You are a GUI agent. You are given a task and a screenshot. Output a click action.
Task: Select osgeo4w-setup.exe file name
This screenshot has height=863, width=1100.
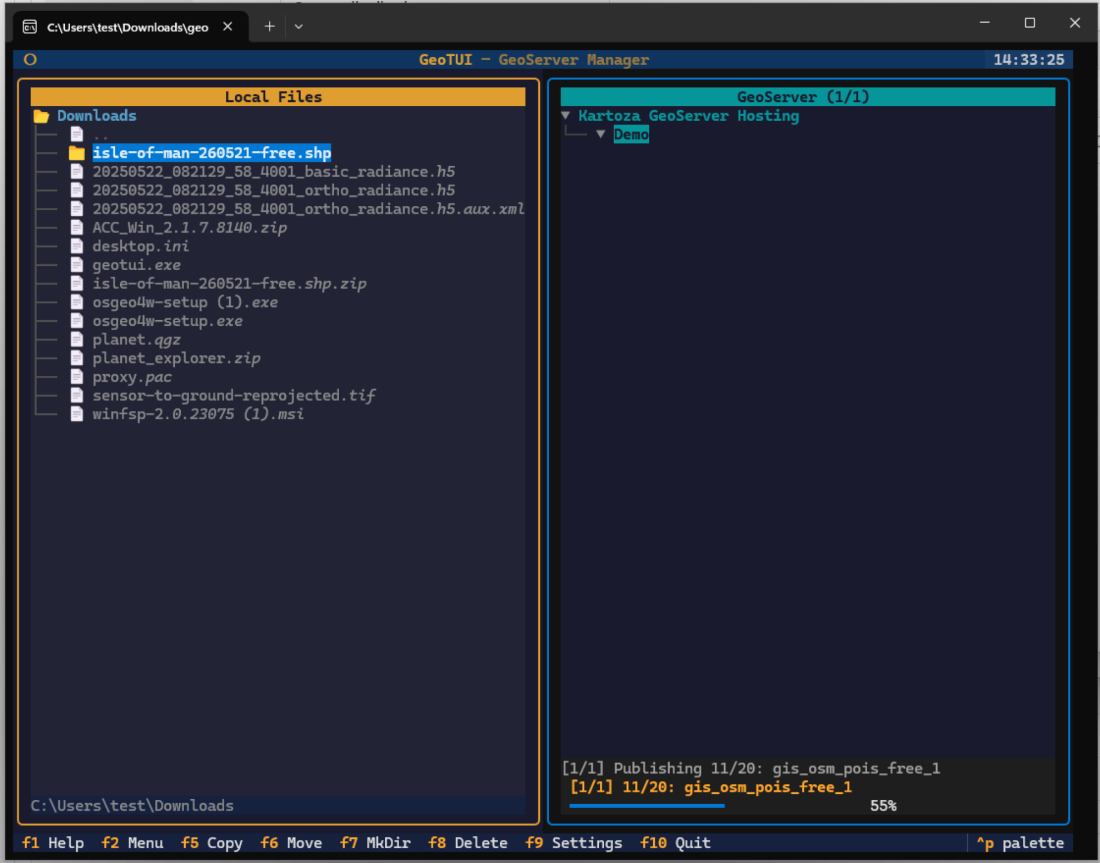[x=168, y=321]
